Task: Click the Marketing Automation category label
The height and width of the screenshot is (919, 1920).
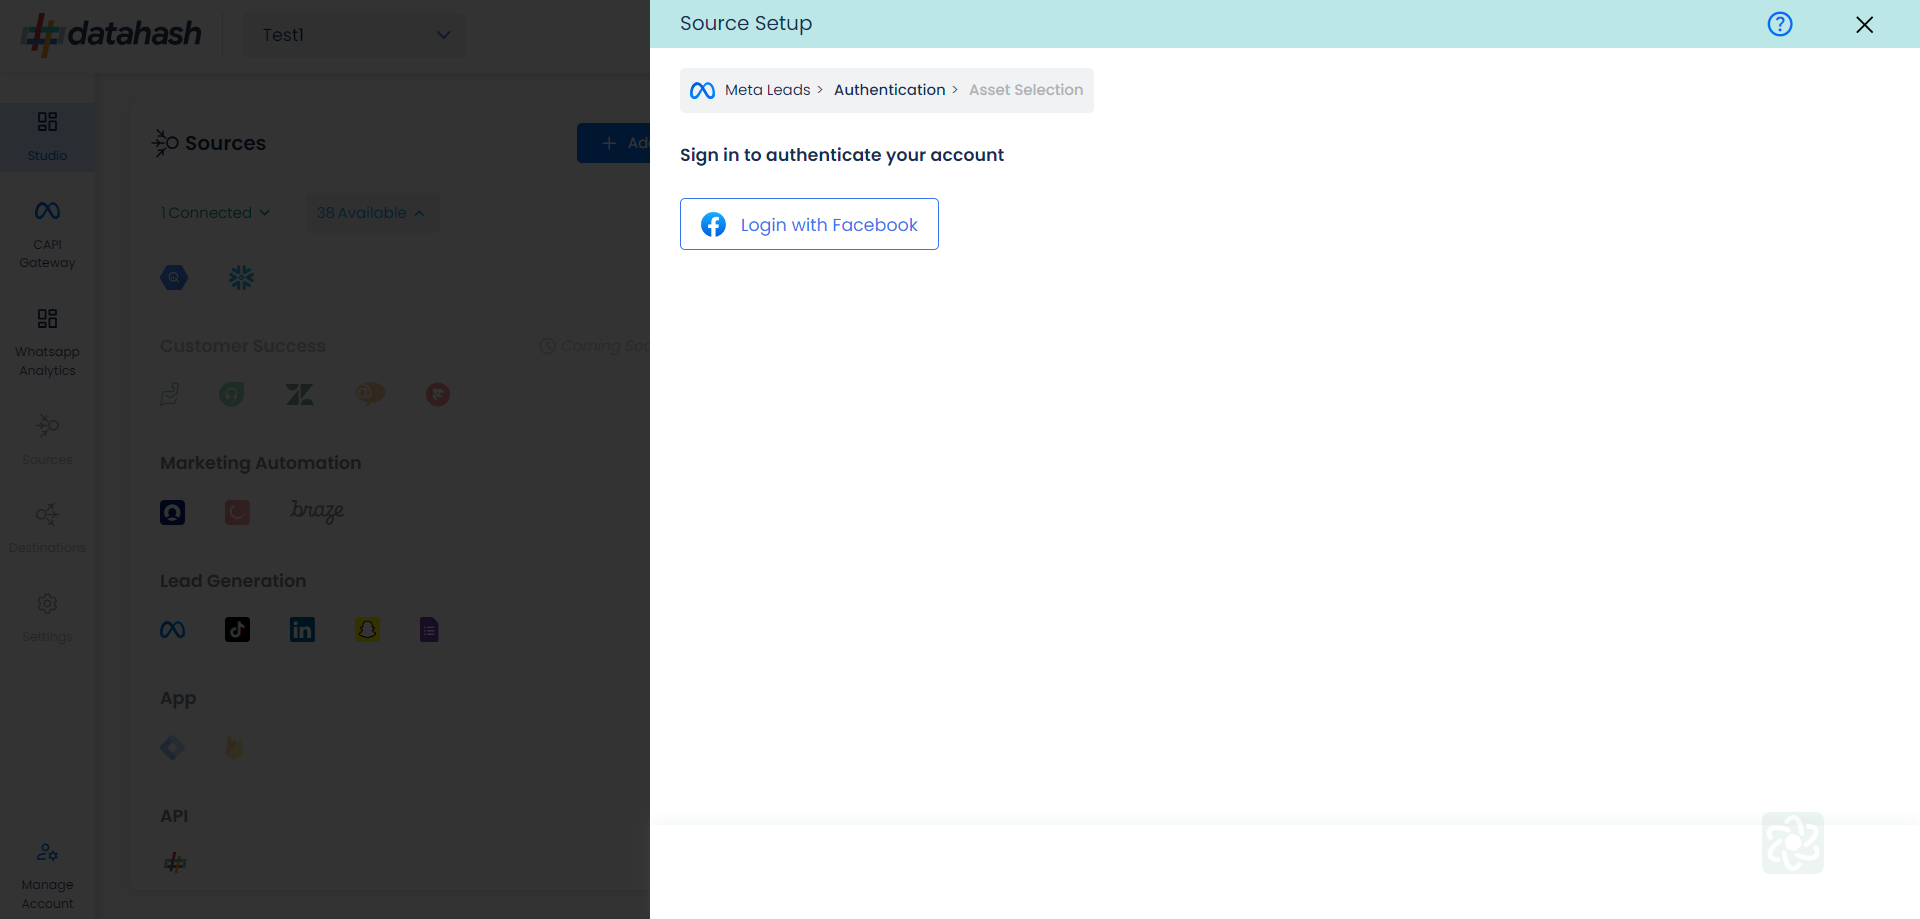Action: click(260, 463)
